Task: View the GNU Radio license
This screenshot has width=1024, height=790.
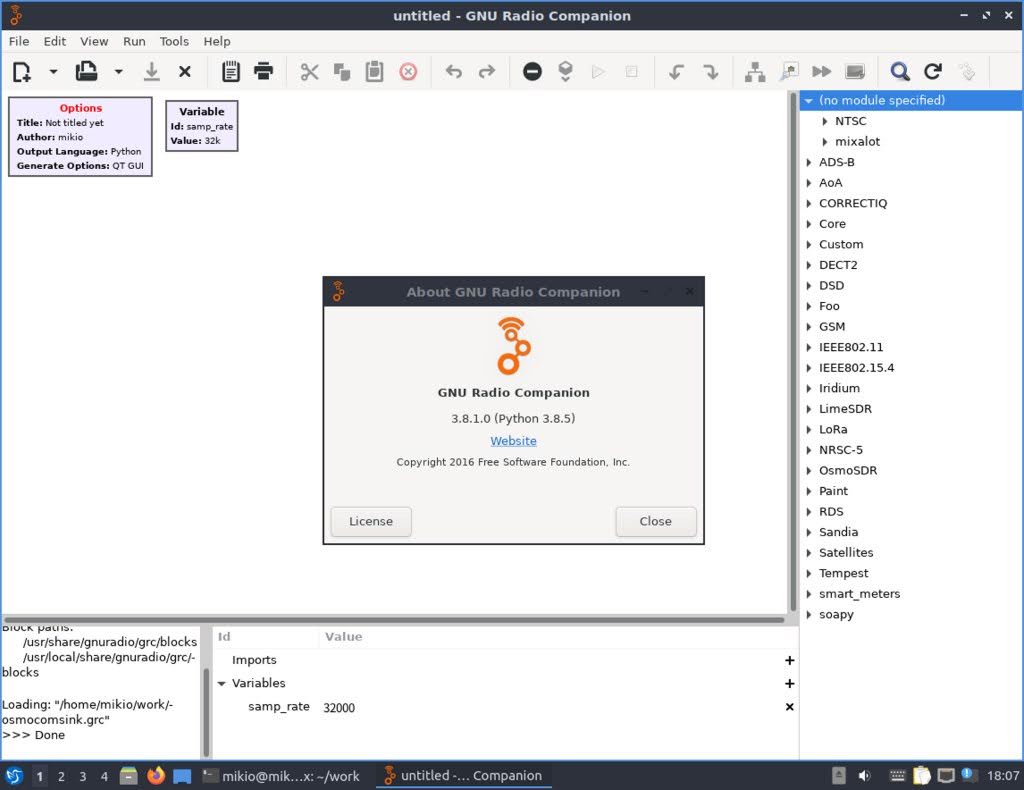Action: click(370, 521)
